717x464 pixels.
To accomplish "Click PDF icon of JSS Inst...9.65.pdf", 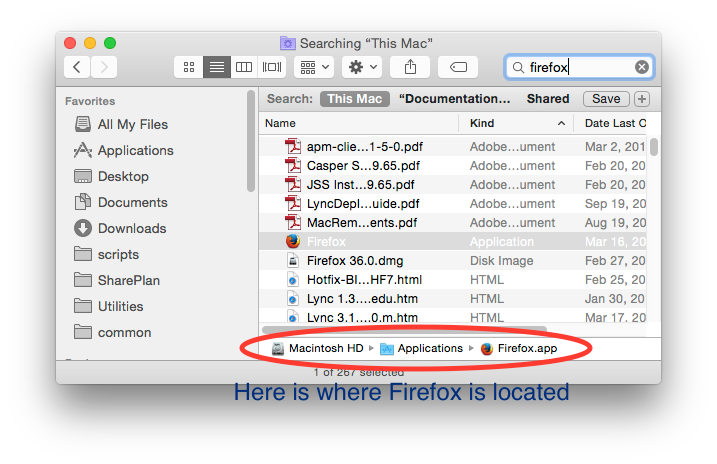I will click(293, 185).
